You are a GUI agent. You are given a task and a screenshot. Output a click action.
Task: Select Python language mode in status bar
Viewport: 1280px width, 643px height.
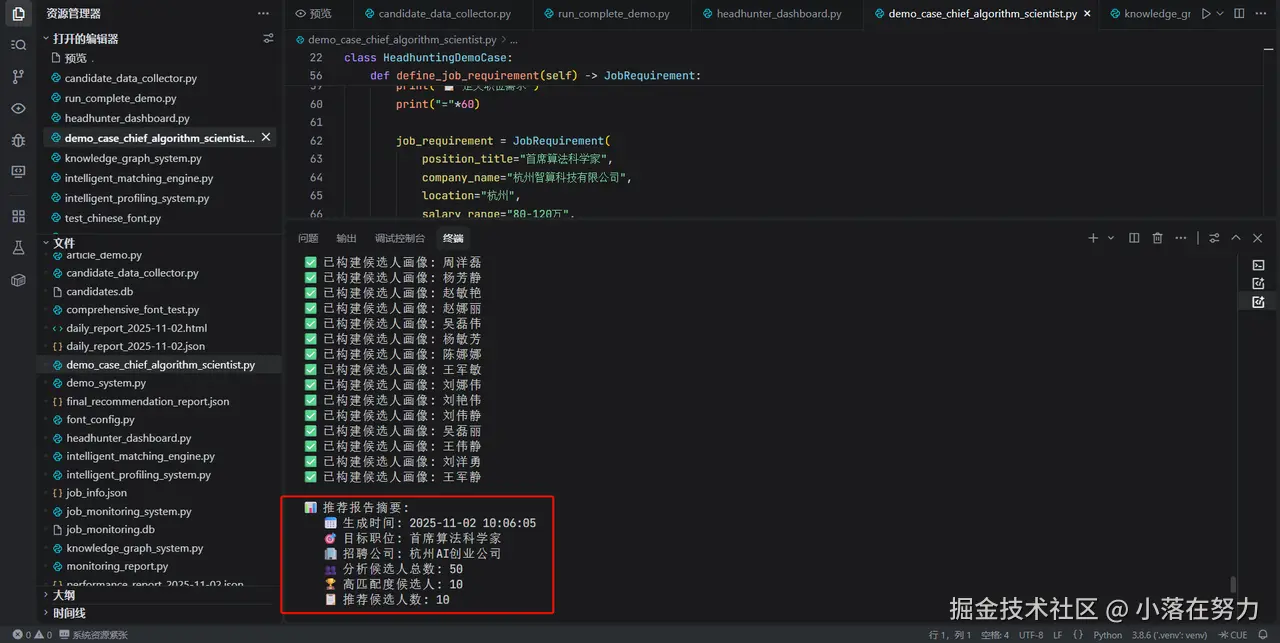click(1107, 635)
